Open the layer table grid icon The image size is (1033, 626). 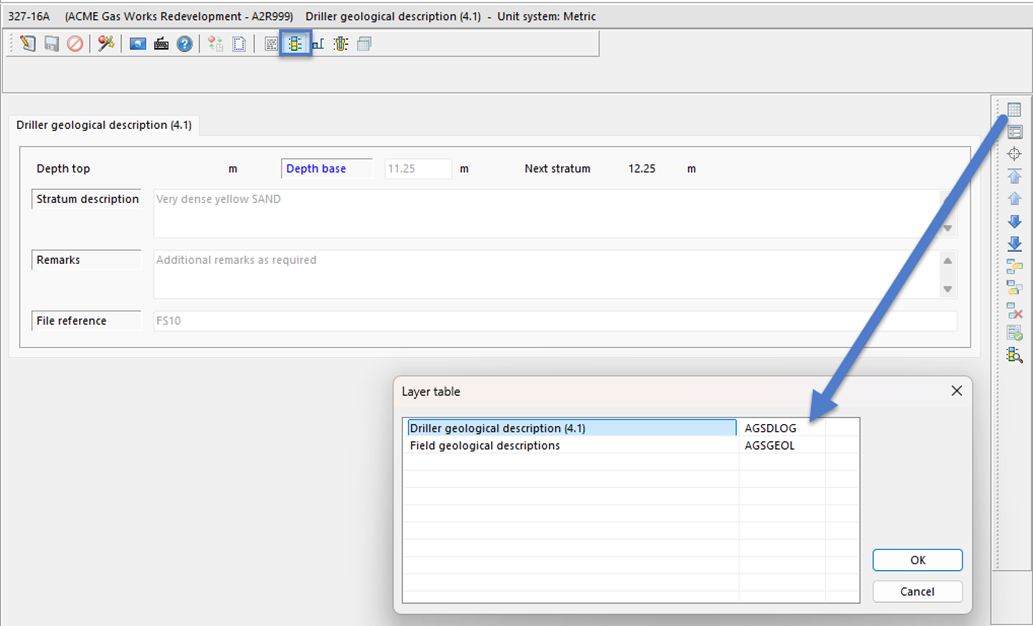(x=1014, y=110)
